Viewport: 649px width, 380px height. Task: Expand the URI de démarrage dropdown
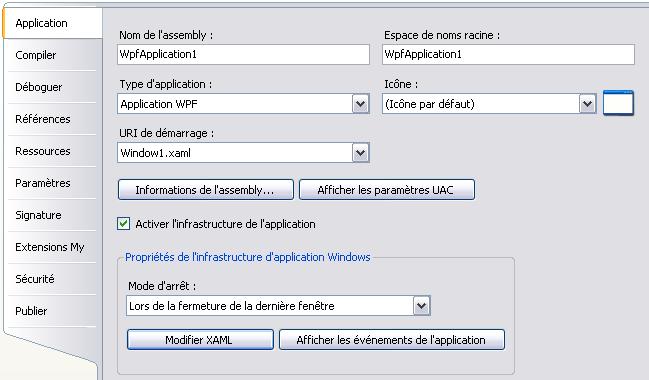[x=361, y=153]
